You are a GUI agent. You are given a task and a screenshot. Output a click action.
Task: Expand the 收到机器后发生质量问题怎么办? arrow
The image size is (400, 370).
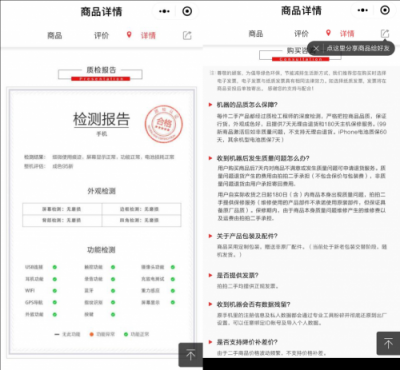[x=210, y=158]
